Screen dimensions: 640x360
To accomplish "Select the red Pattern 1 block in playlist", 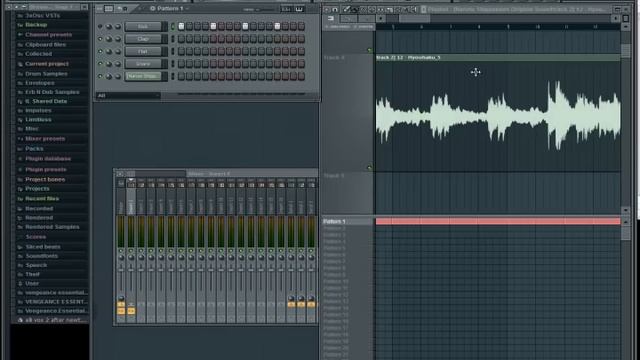I will 498,221.
